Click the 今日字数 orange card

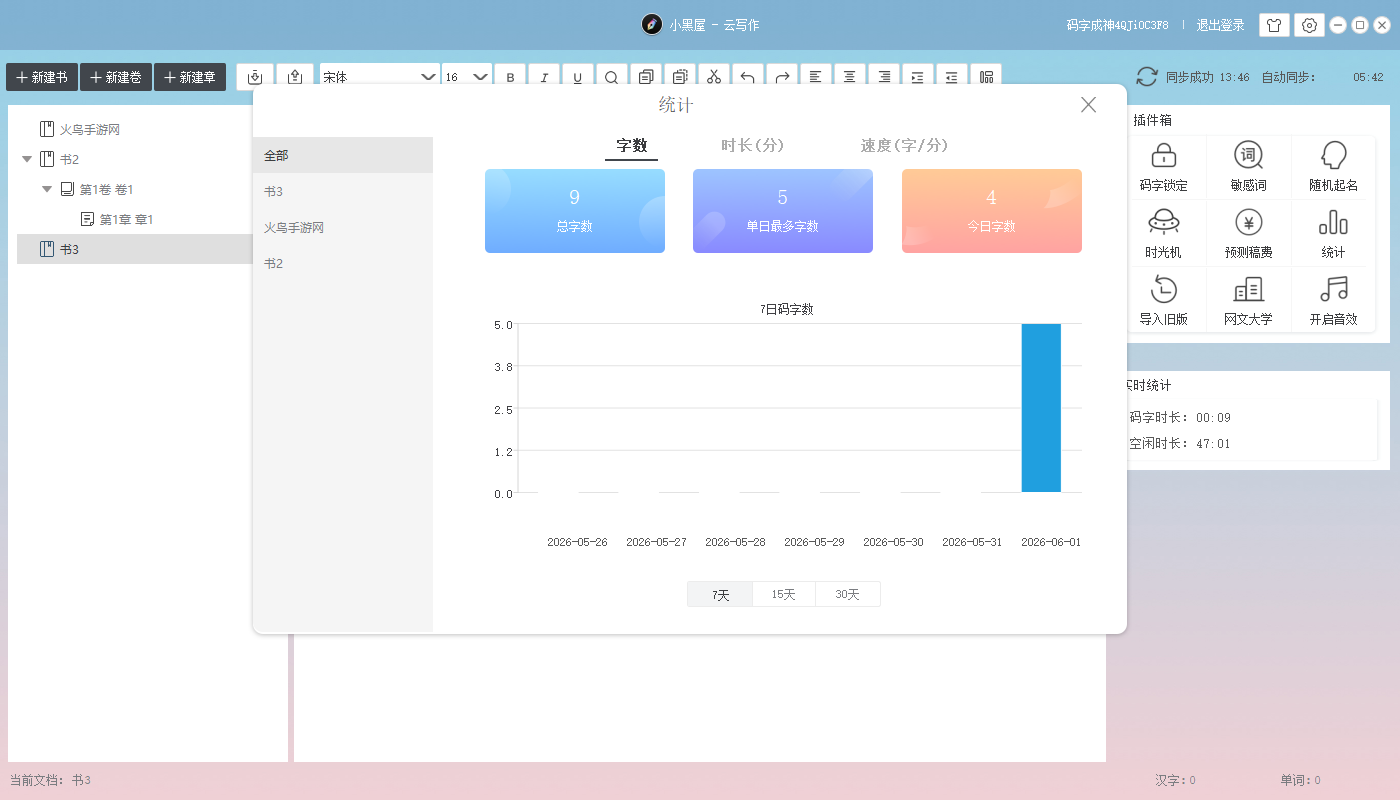(992, 211)
